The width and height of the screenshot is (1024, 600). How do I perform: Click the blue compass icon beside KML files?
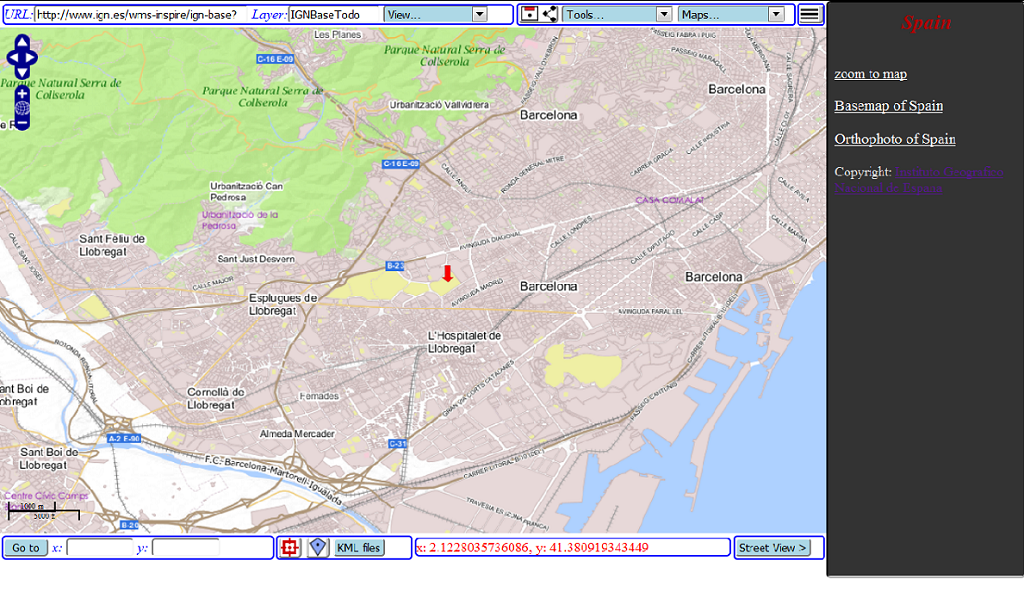(x=317, y=547)
